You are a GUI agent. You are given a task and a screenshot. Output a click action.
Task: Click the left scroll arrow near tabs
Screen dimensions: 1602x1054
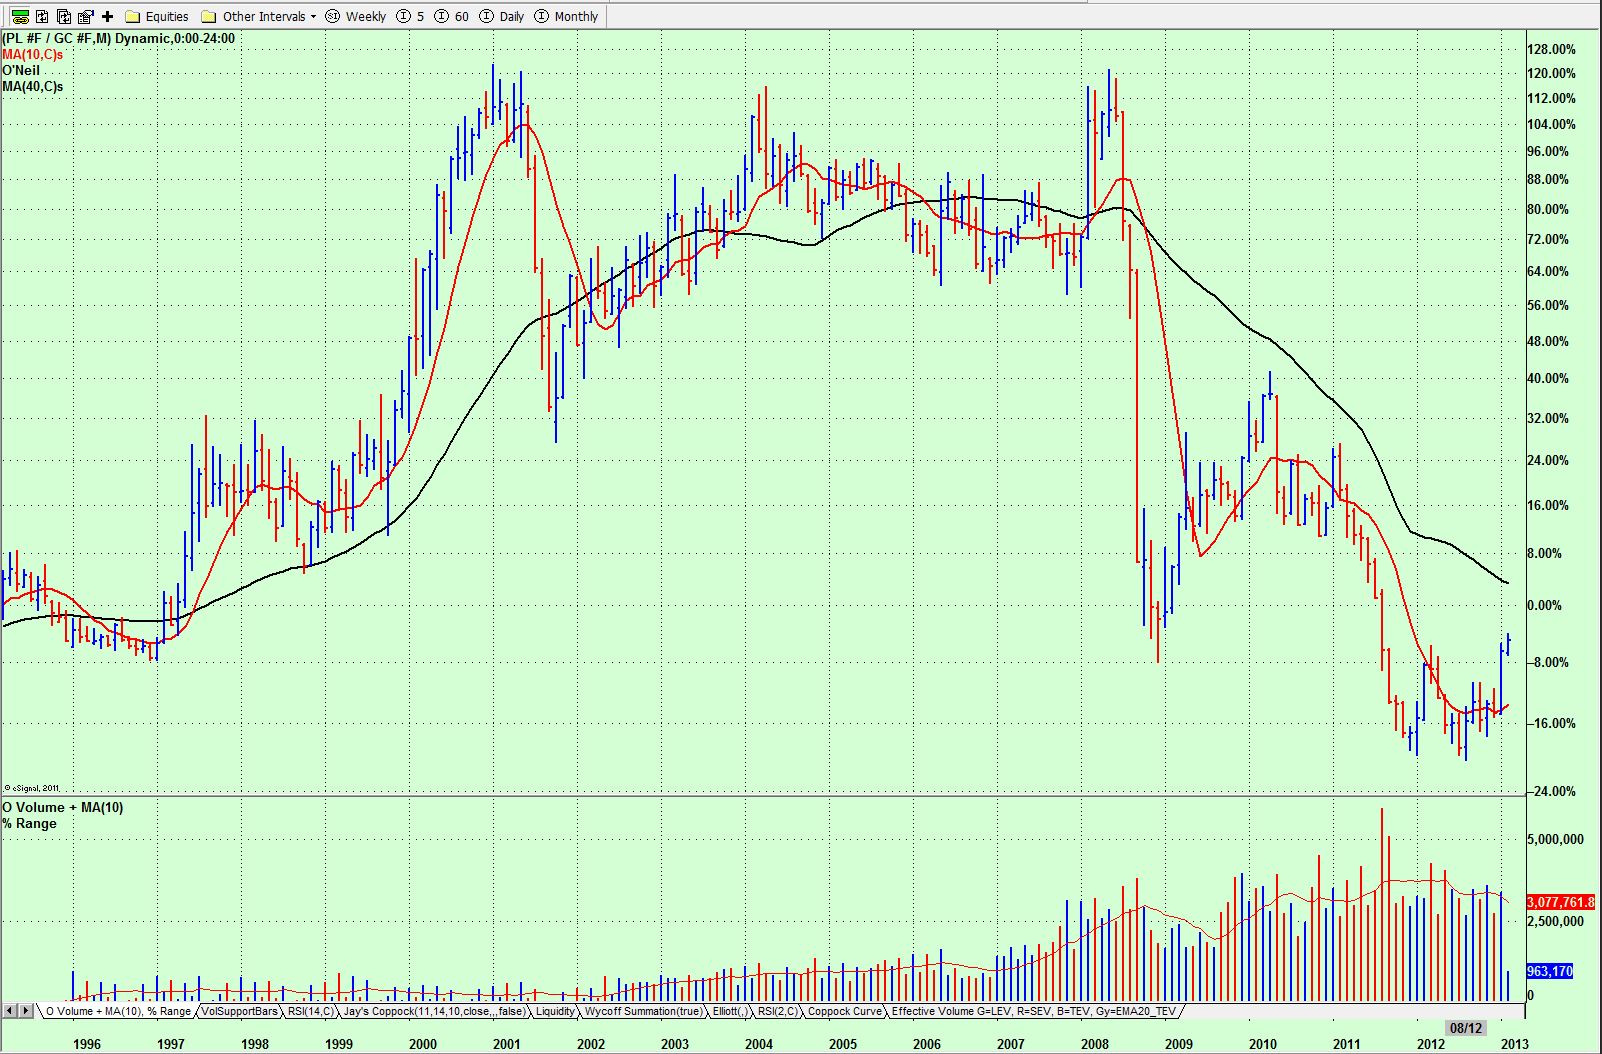click(8, 1012)
